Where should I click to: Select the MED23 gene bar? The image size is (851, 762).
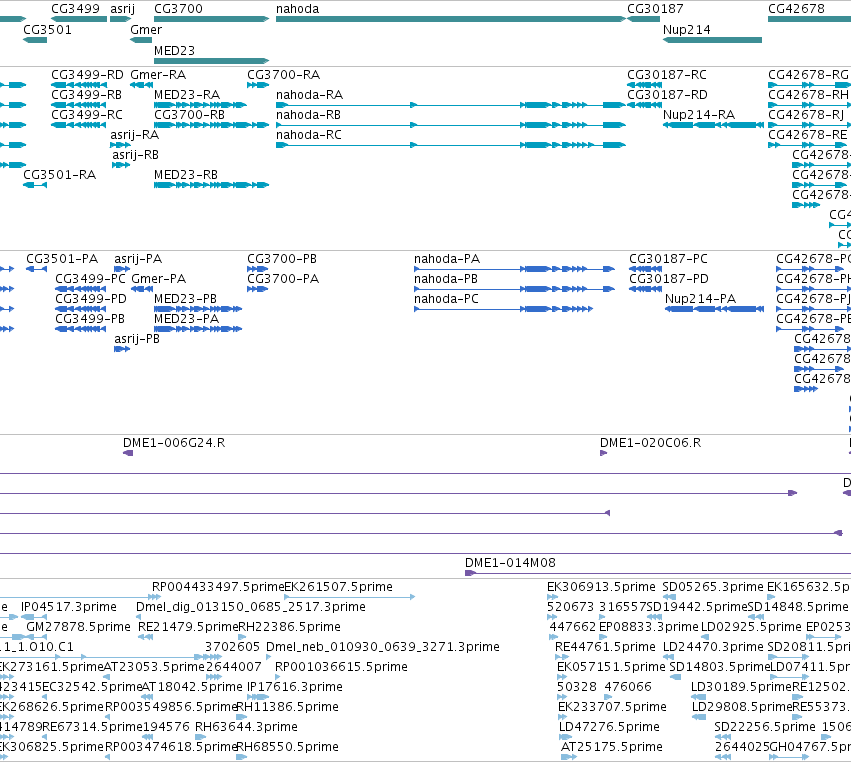point(212,60)
